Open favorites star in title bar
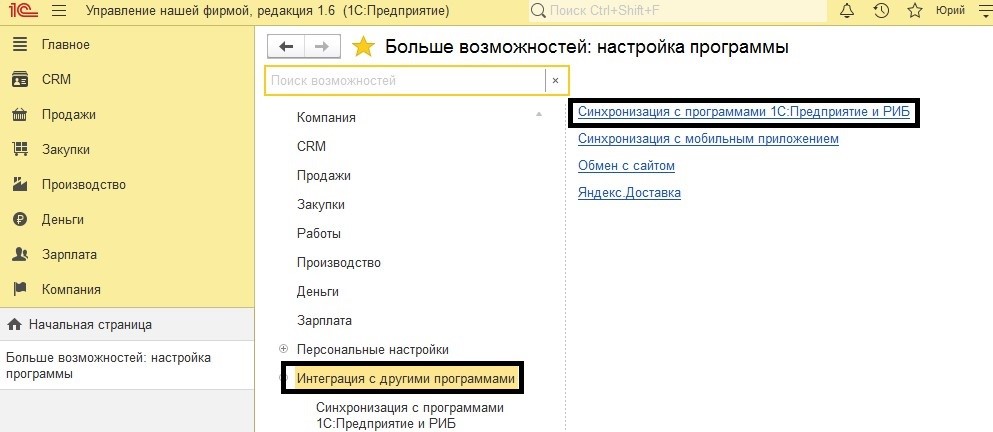This screenshot has width=993, height=432. point(914,11)
